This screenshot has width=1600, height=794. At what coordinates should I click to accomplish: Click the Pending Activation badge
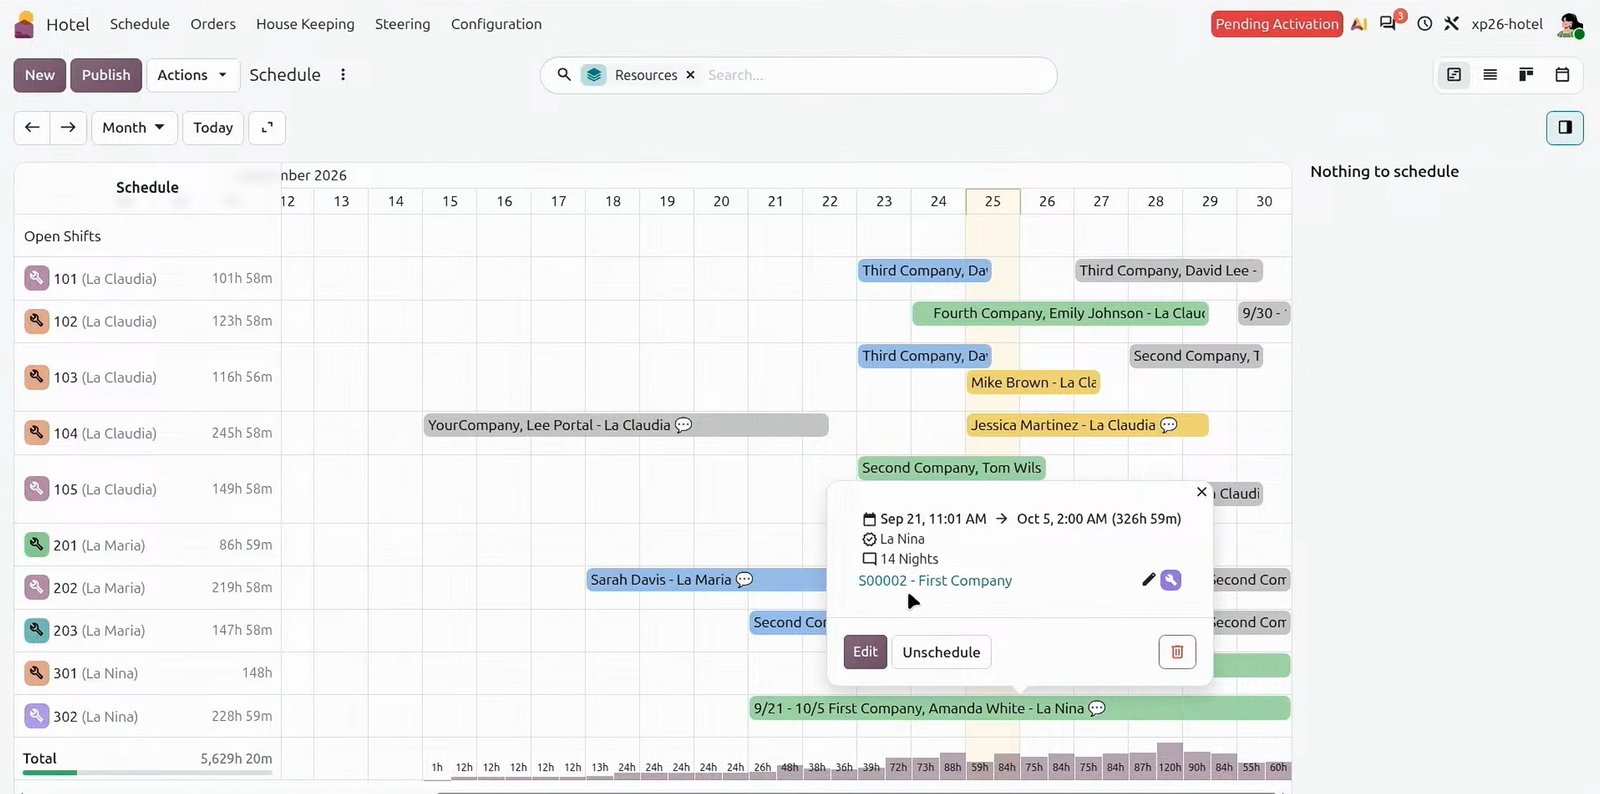pos(1277,24)
